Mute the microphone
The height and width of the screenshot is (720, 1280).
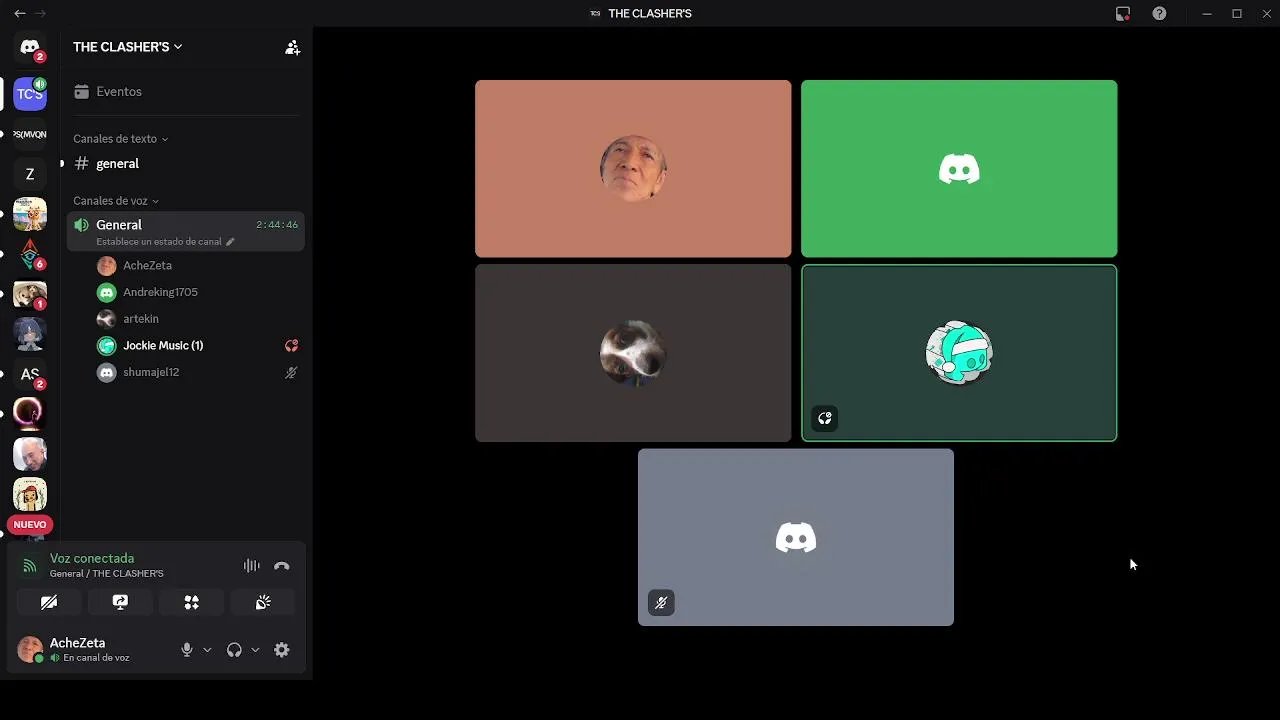(x=187, y=650)
